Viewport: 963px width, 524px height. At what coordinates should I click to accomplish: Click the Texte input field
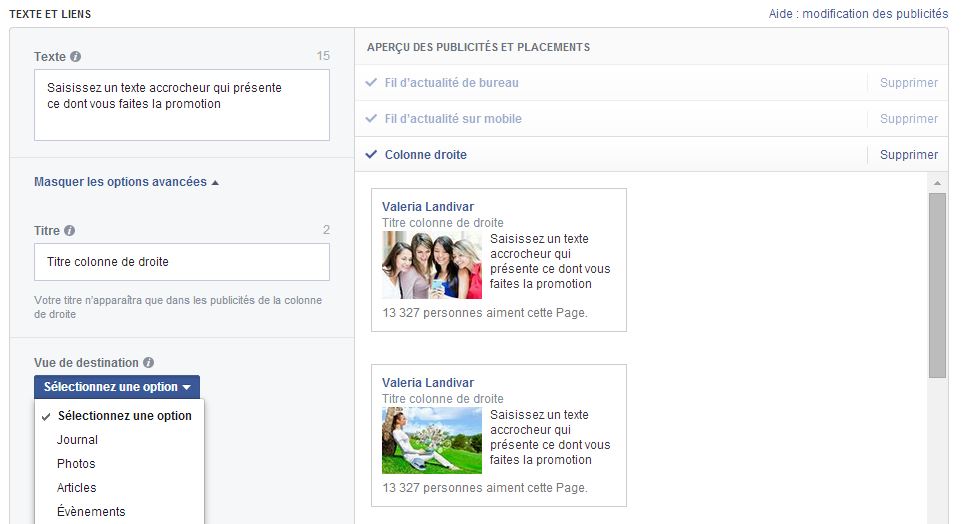182,105
